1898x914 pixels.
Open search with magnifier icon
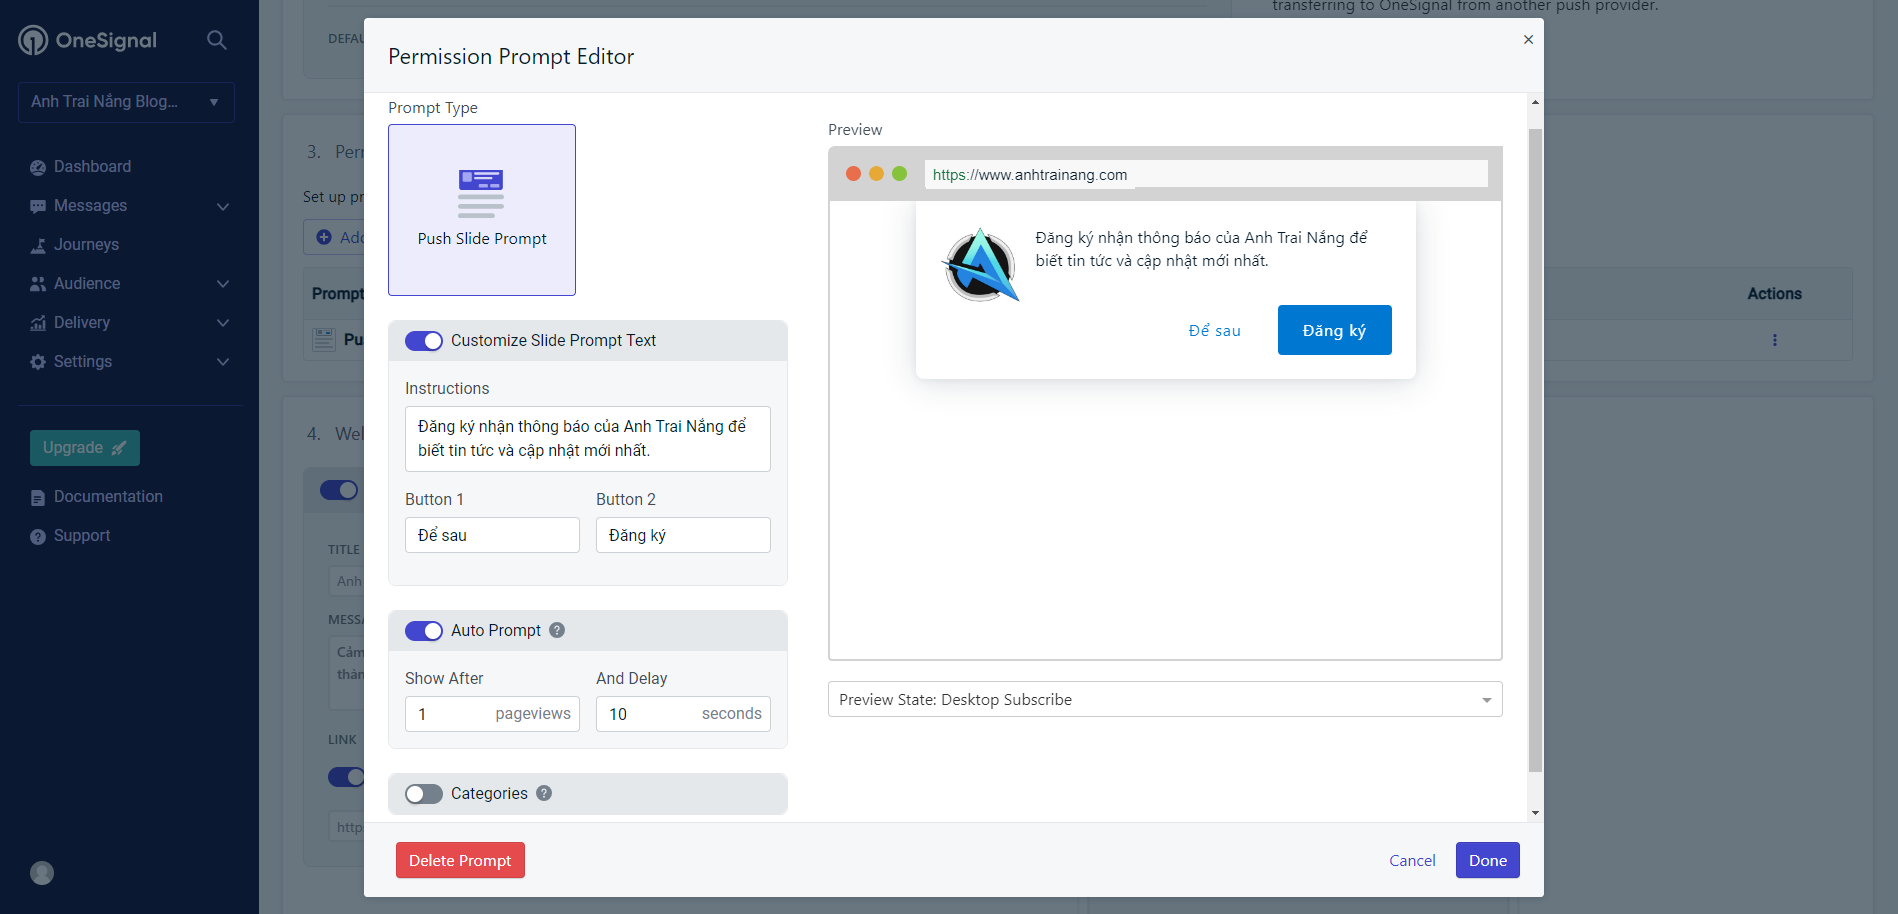[216, 40]
